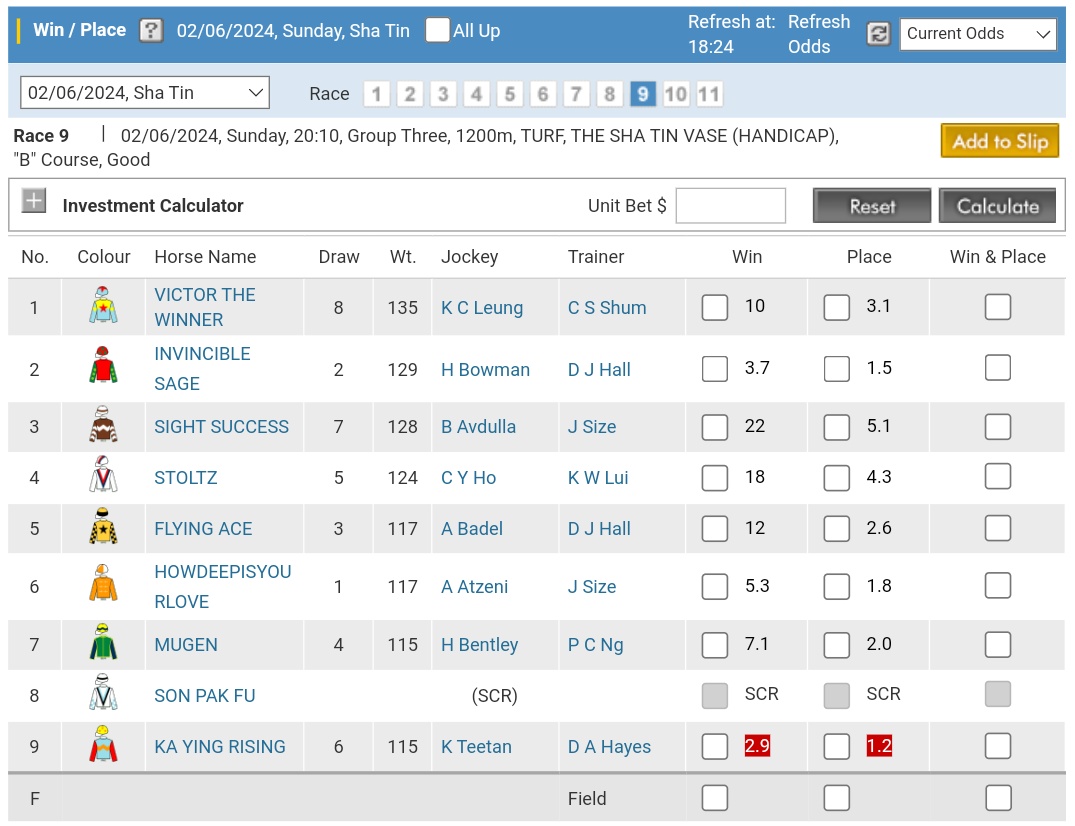
Task: Tick Place checkbox for Ka Ying Rising
Action: point(836,746)
